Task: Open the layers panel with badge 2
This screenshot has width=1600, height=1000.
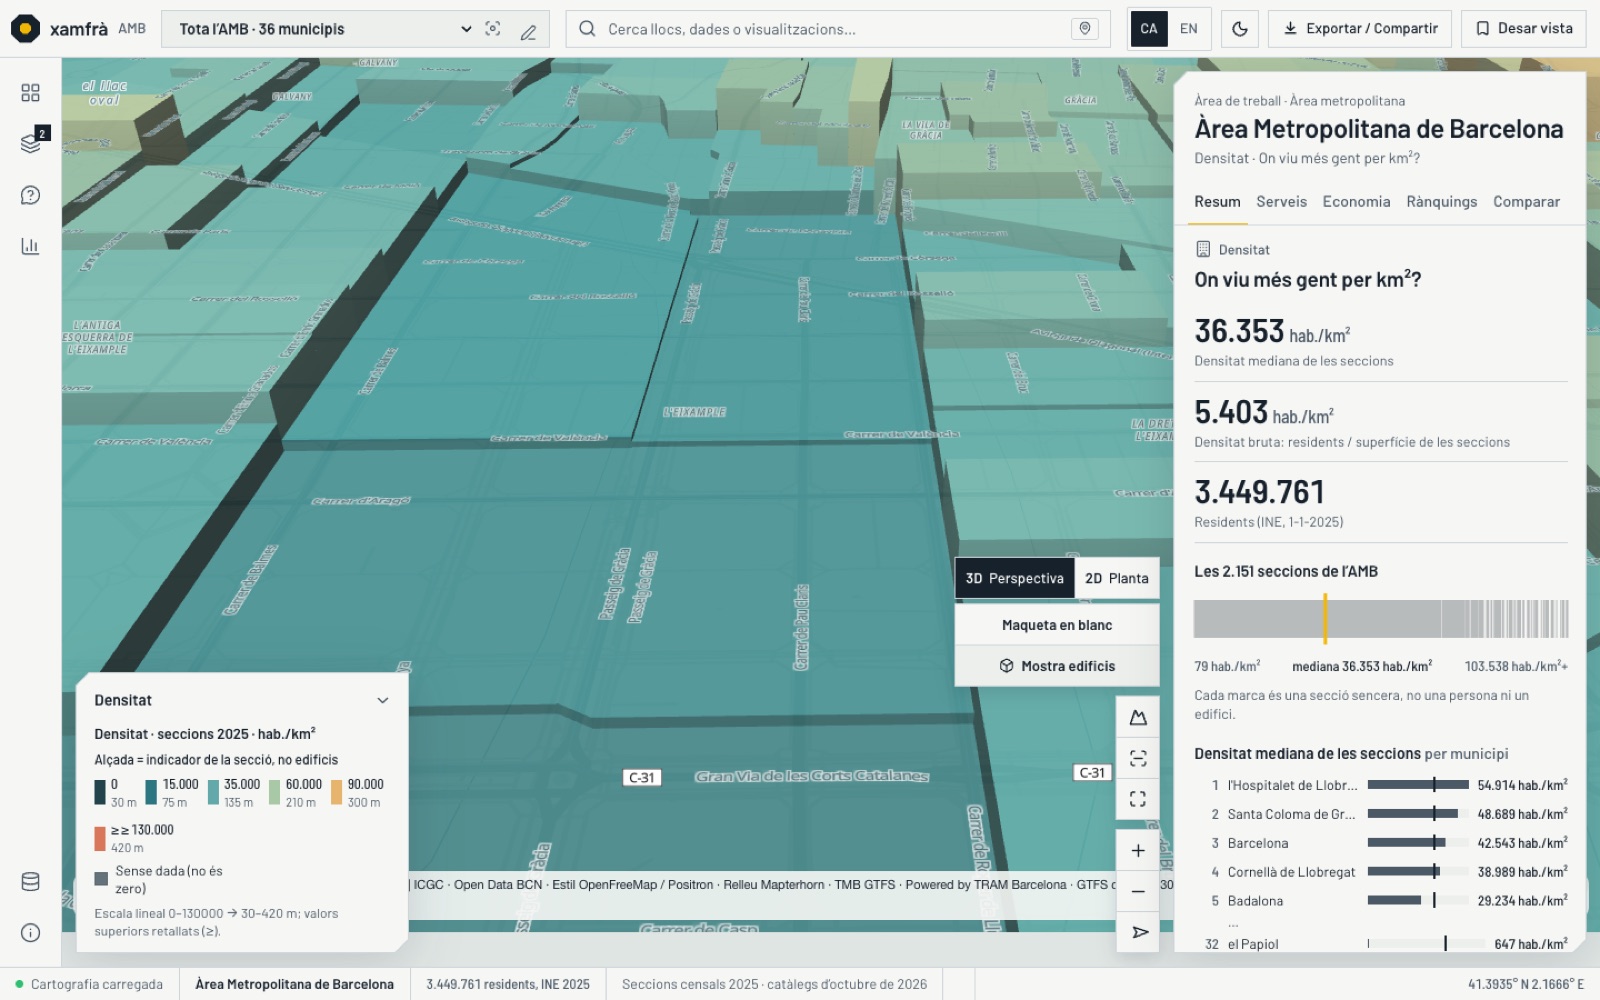Action: pos(30,143)
